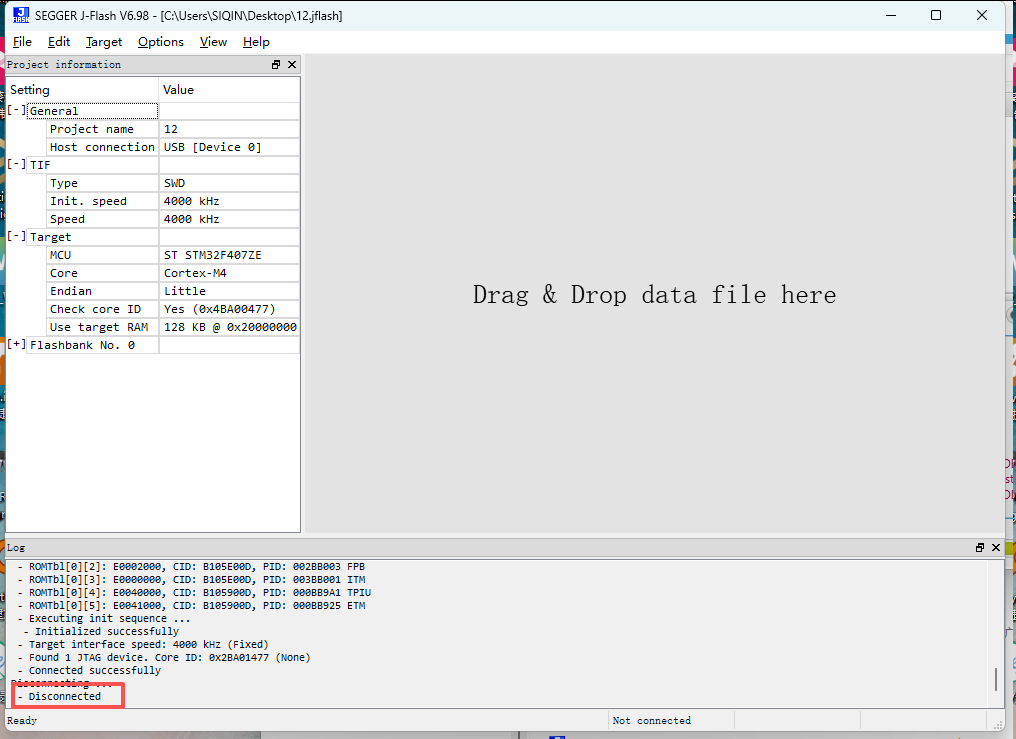
Task: Click the Ready status text
Action: tap(22, 720)
